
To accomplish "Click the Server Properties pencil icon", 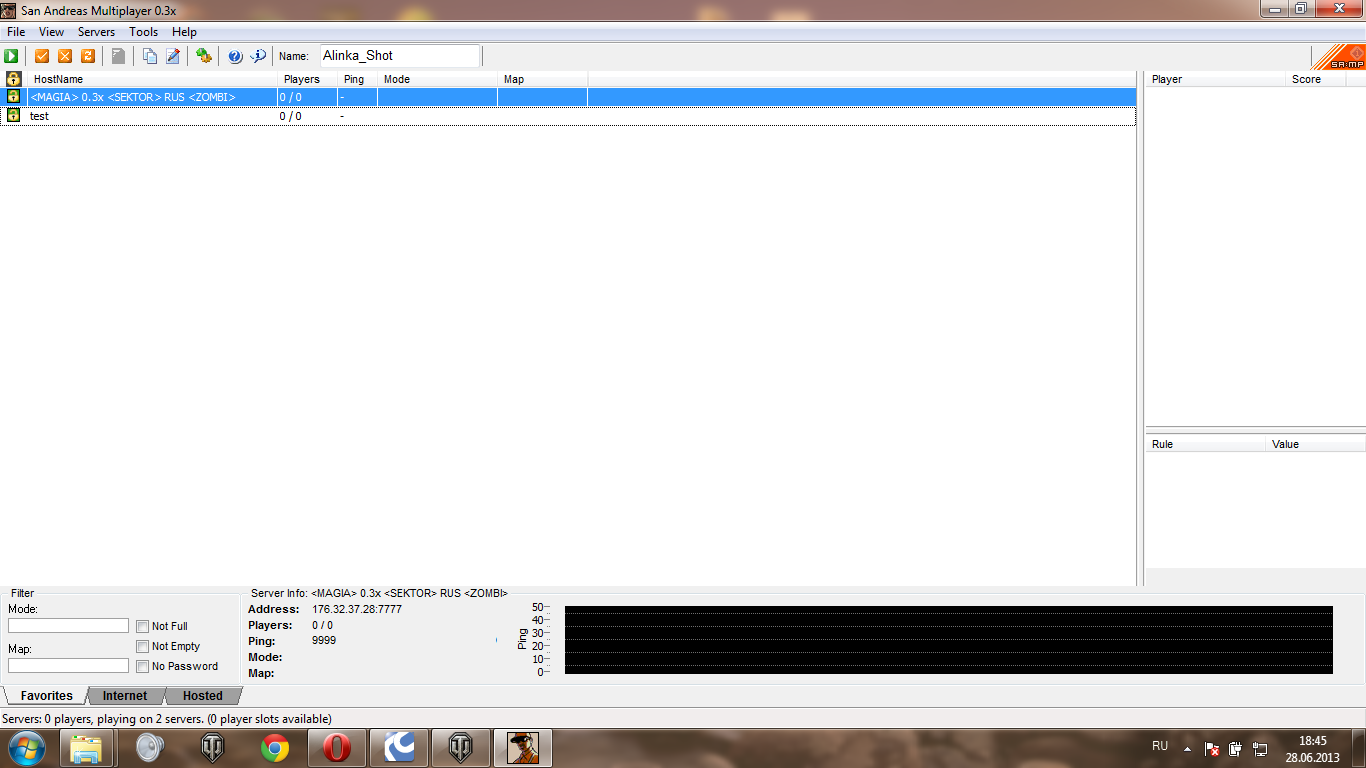I will tap(173, 56).
